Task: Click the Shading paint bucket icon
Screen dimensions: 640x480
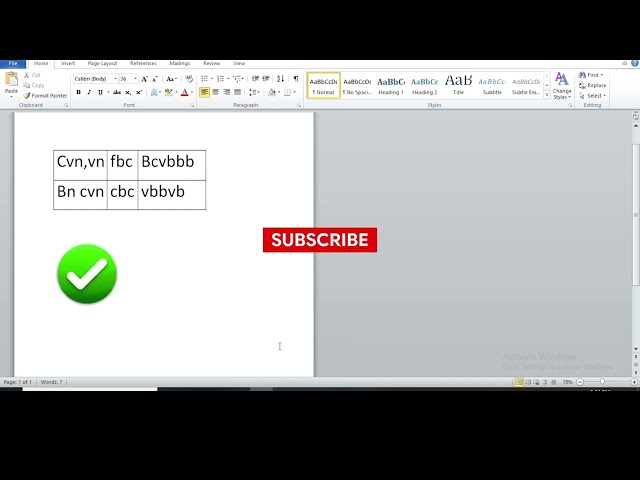Action: (x=272, y=92)
